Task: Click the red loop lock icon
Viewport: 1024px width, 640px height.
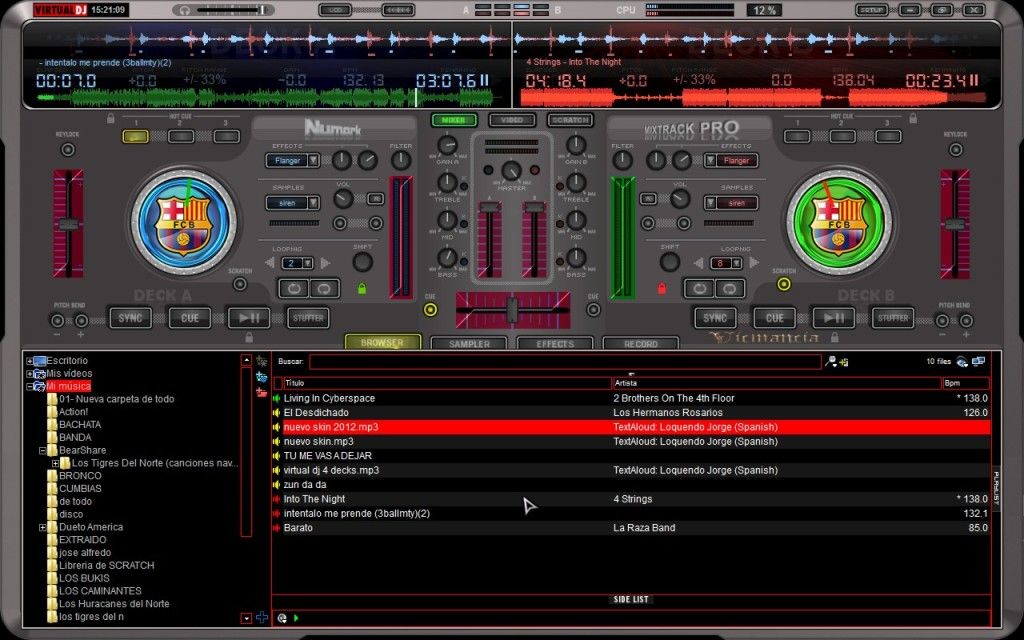Action: click(662, 288)
